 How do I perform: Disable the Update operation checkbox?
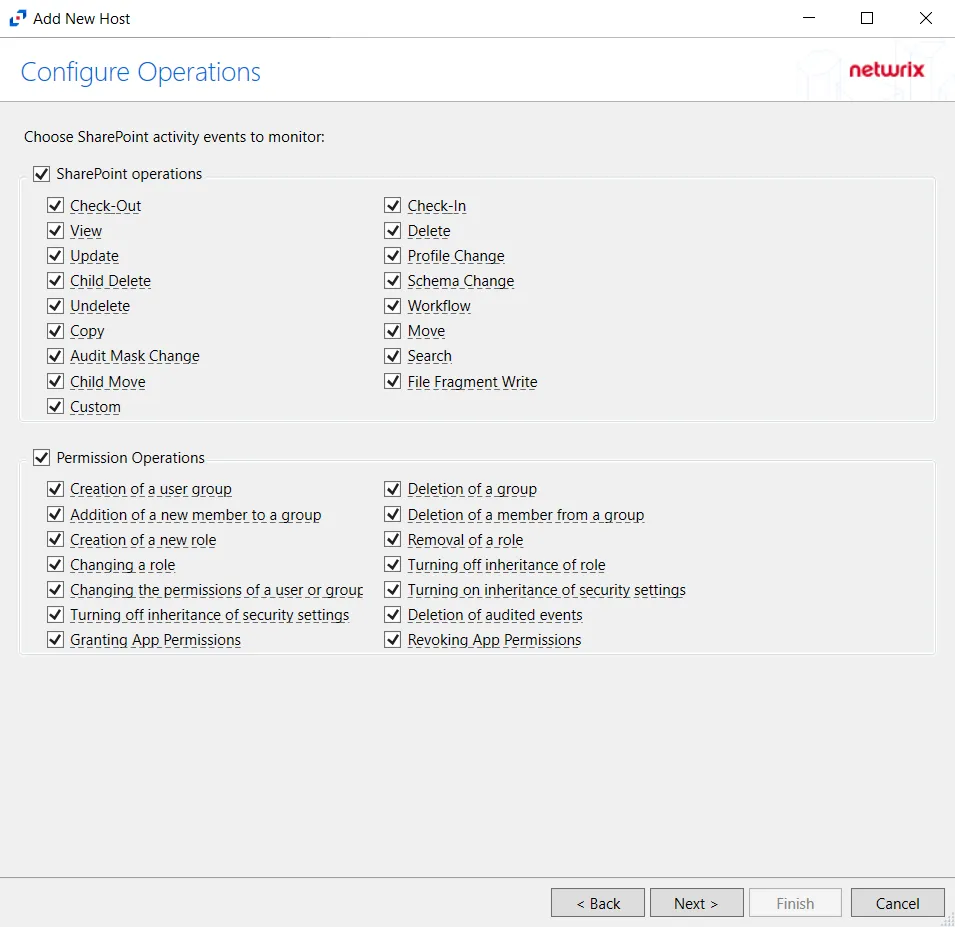click(x=55, y=256)
